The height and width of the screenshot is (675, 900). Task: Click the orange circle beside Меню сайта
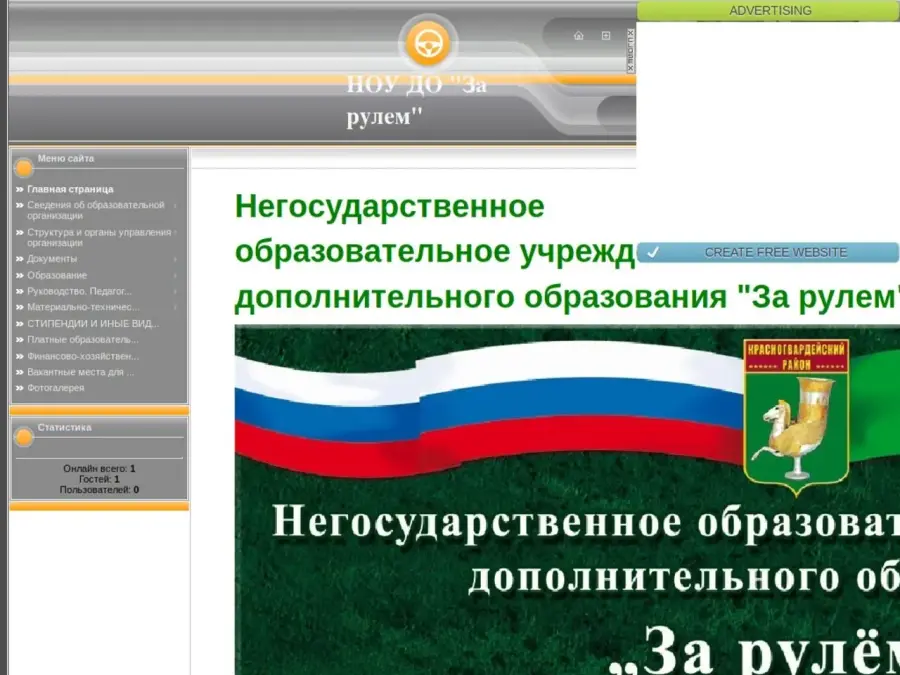click(23, 167)
